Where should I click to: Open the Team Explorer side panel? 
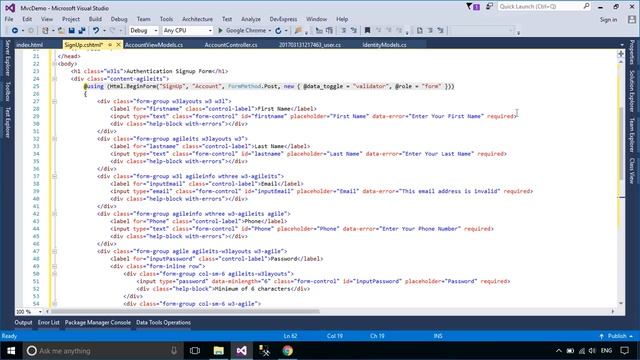(x=632, y=135)
